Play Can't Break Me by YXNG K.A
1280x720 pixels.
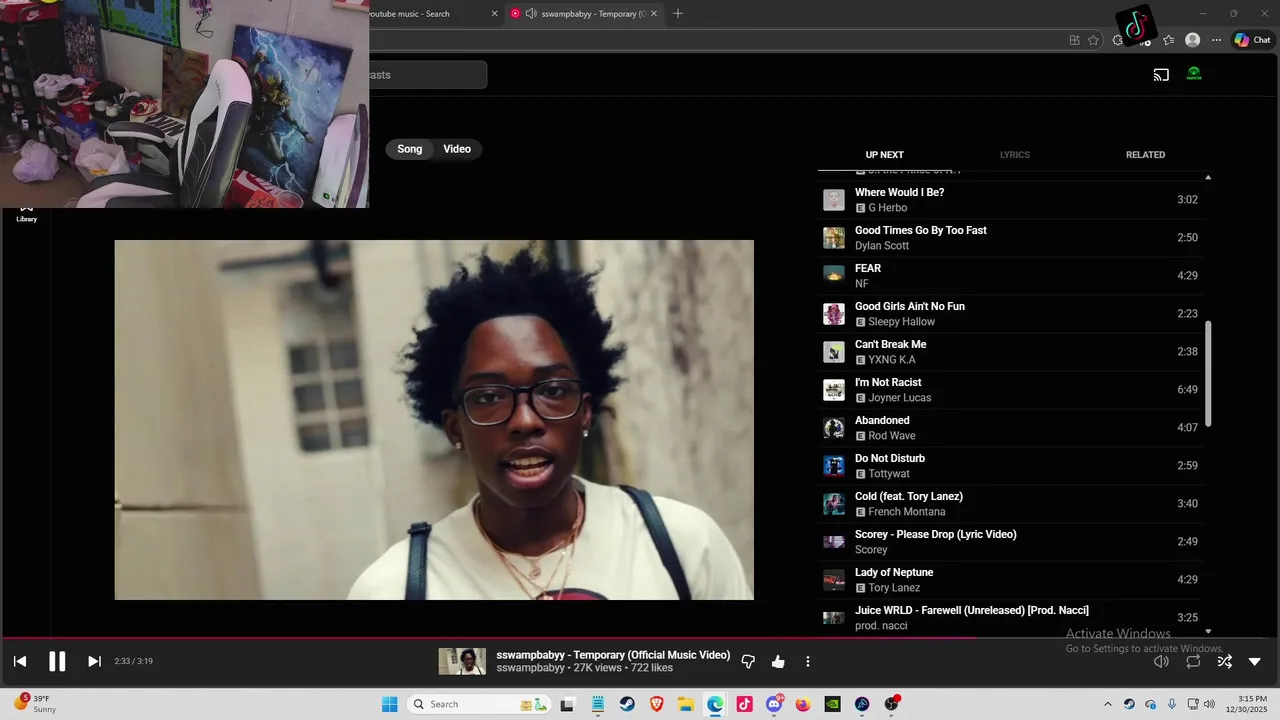click(x=1010, y=352)
